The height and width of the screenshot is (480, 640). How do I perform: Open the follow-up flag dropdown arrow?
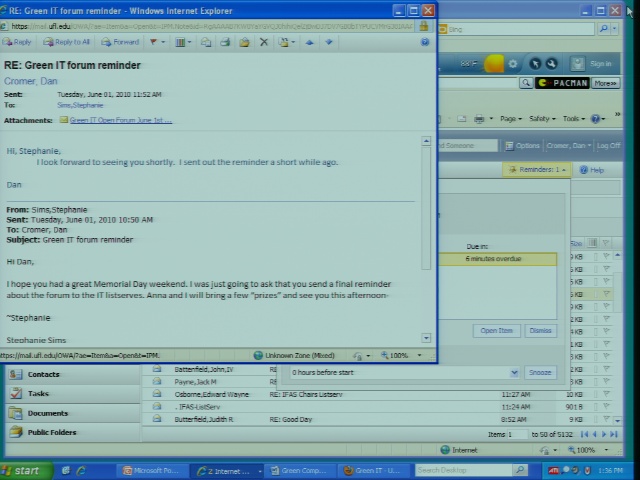[x=163, y=42]
